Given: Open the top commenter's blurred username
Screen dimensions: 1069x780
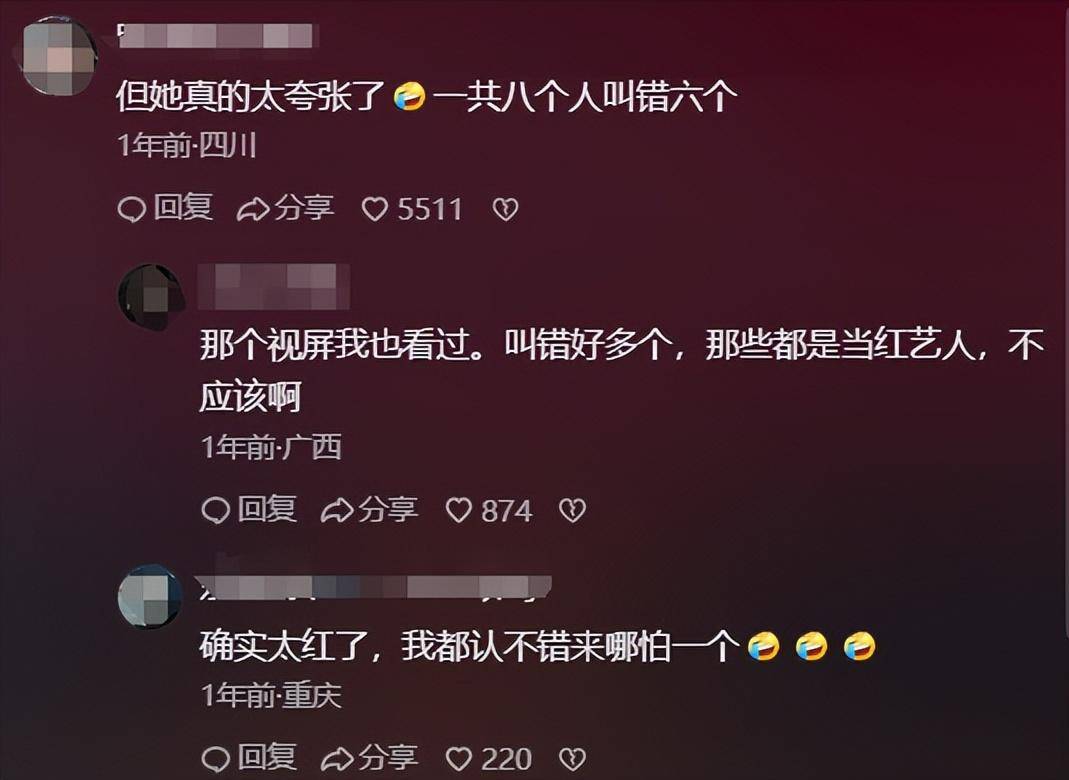Looking at the screenshot, I should [218, 35].
